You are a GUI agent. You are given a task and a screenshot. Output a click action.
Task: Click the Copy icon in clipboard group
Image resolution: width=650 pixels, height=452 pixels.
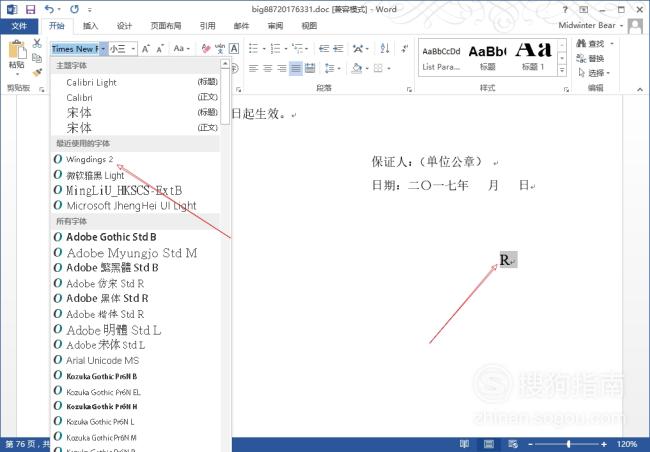pyautogui.click(x=37, y=58)
